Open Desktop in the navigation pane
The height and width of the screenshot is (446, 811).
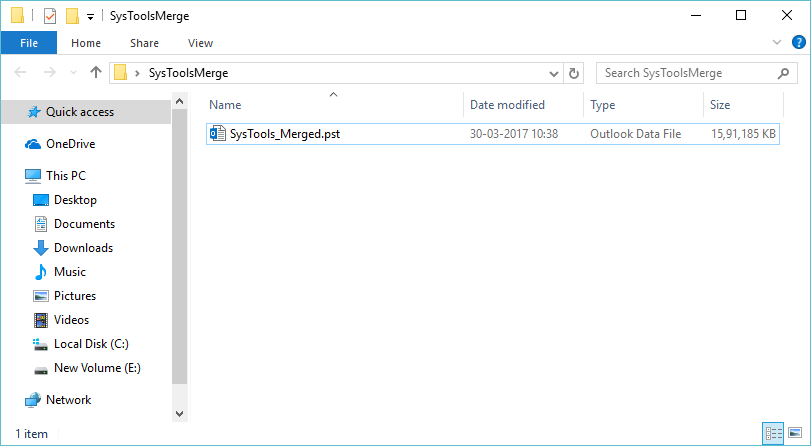[x=75, y=200]
